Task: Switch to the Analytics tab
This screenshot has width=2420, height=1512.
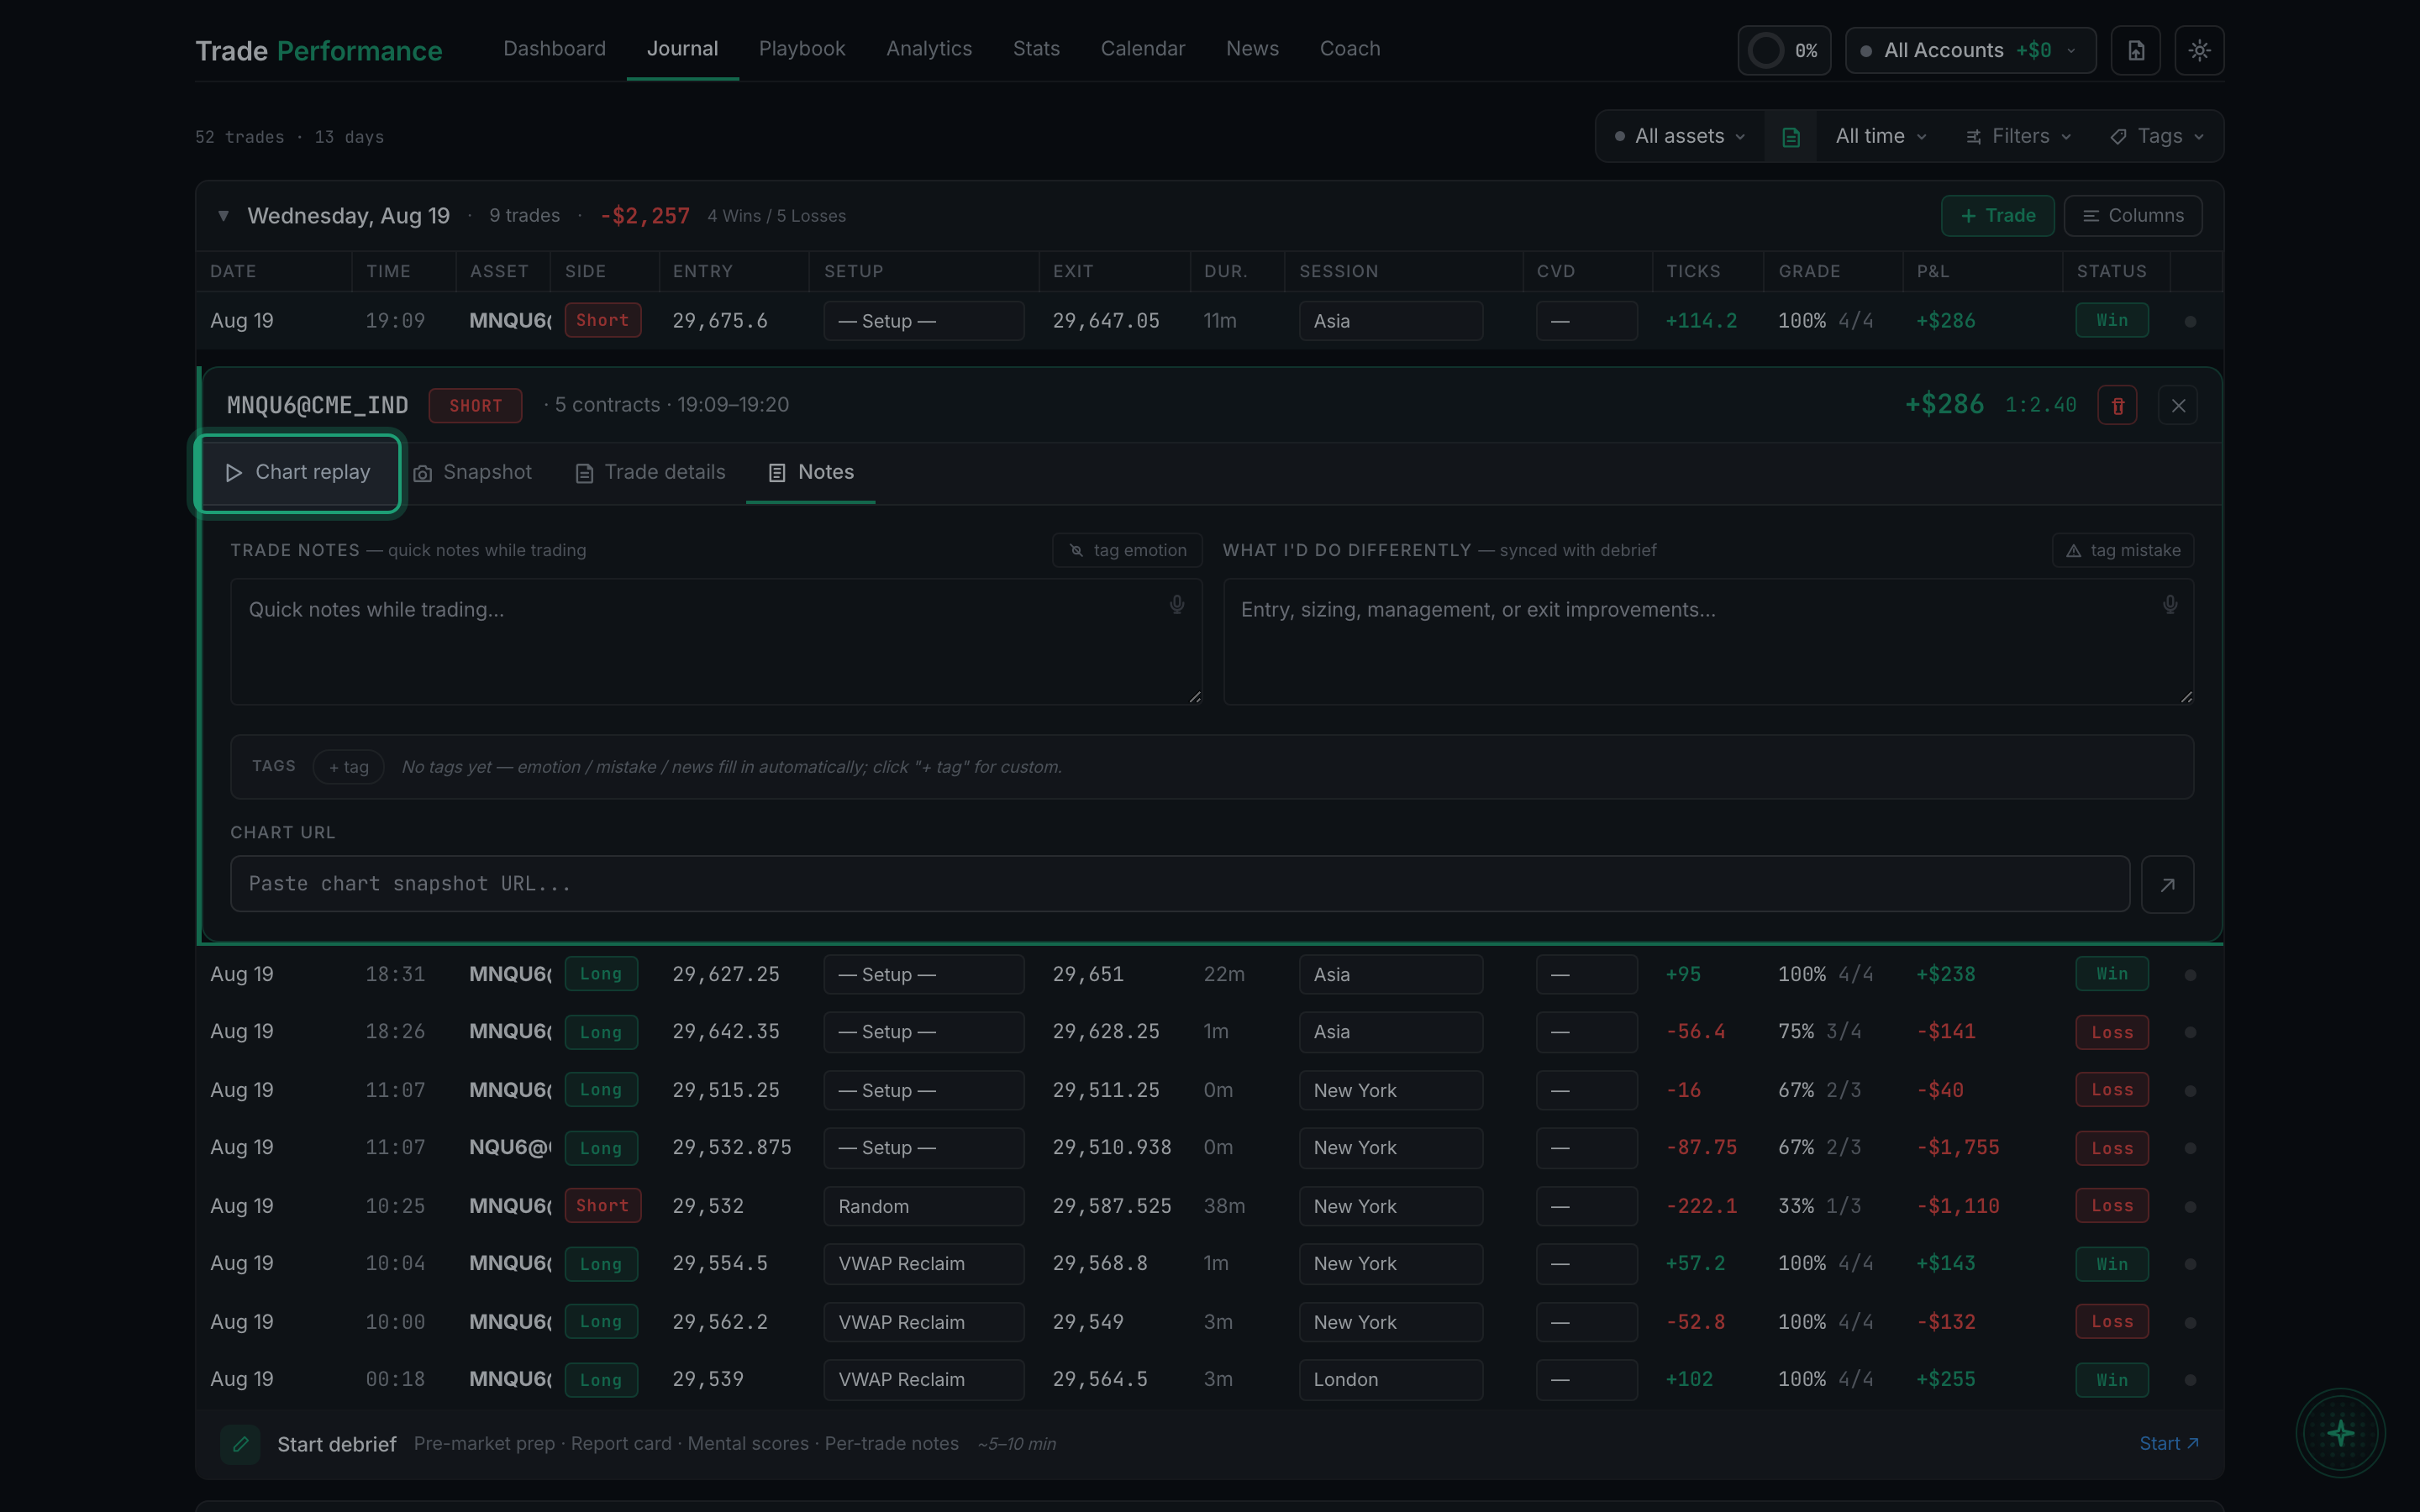Action: 928,49
